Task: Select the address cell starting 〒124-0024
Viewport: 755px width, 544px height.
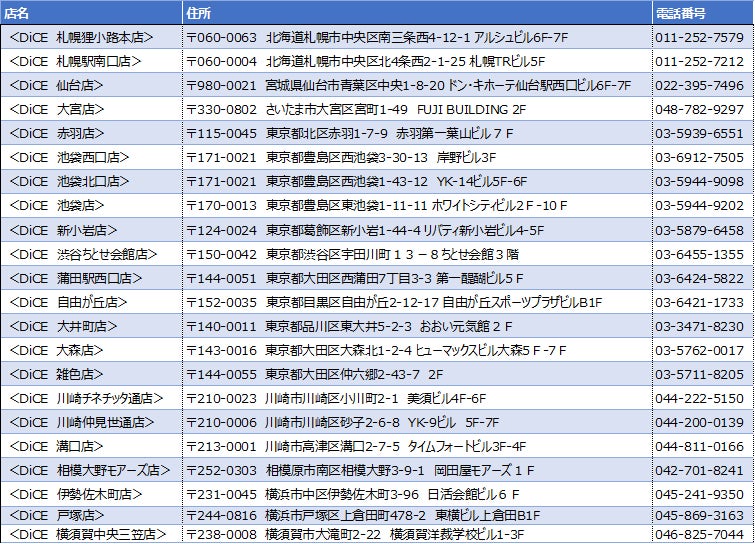Action: click(417, 230)
